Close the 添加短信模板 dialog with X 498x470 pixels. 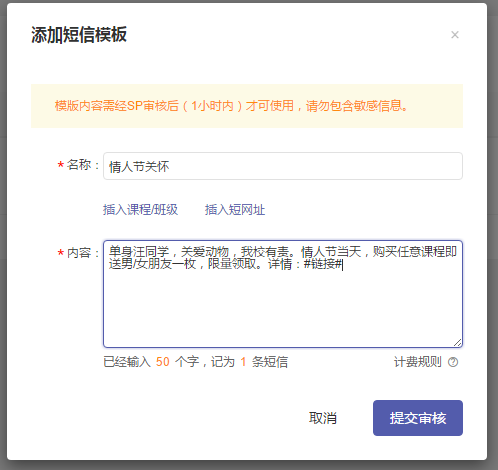(x=455, y=35)
